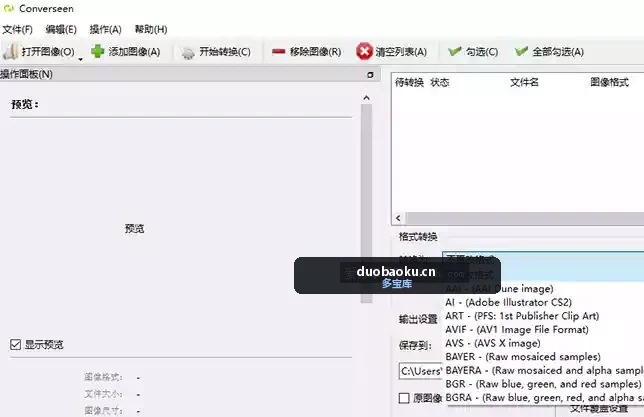
Task: Click the C:\Users save path field
Action: [x=421, y=371]
